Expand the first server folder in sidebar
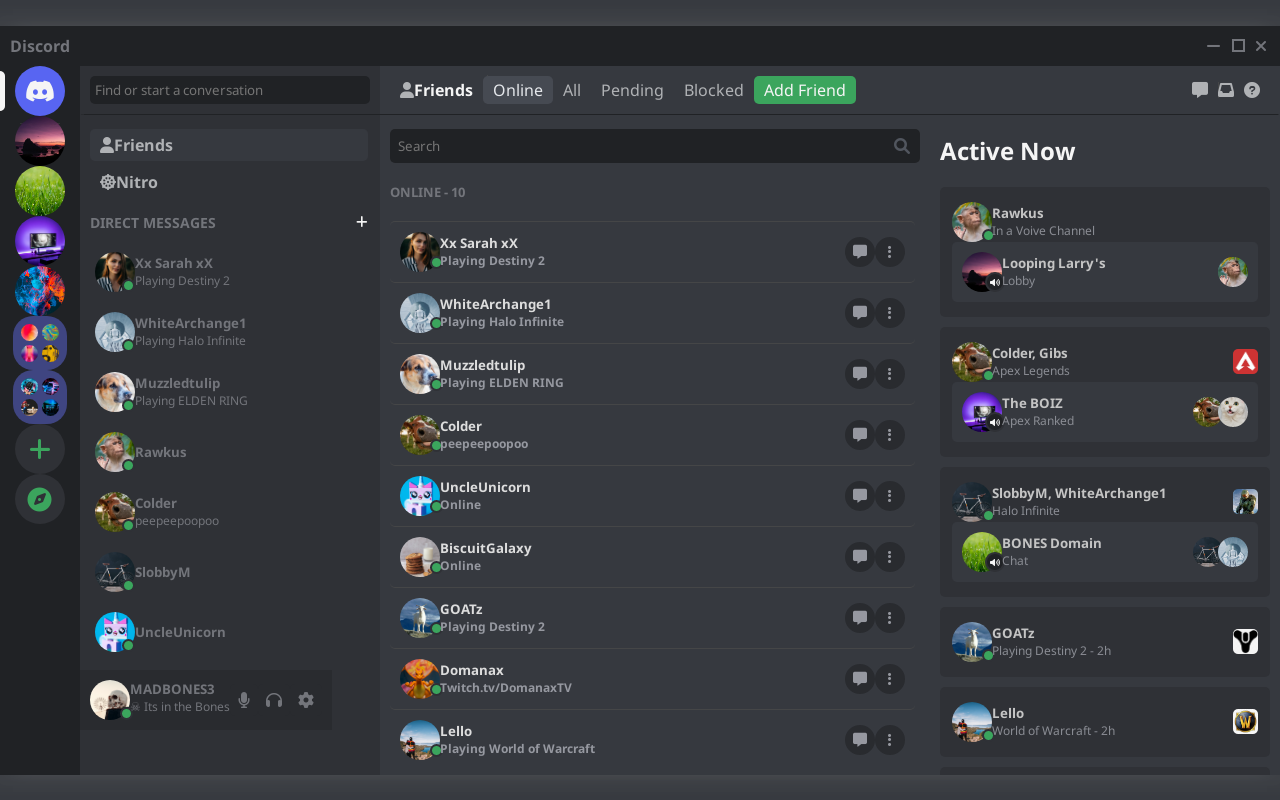The image size is (1280, 800). tap(40, 343)
